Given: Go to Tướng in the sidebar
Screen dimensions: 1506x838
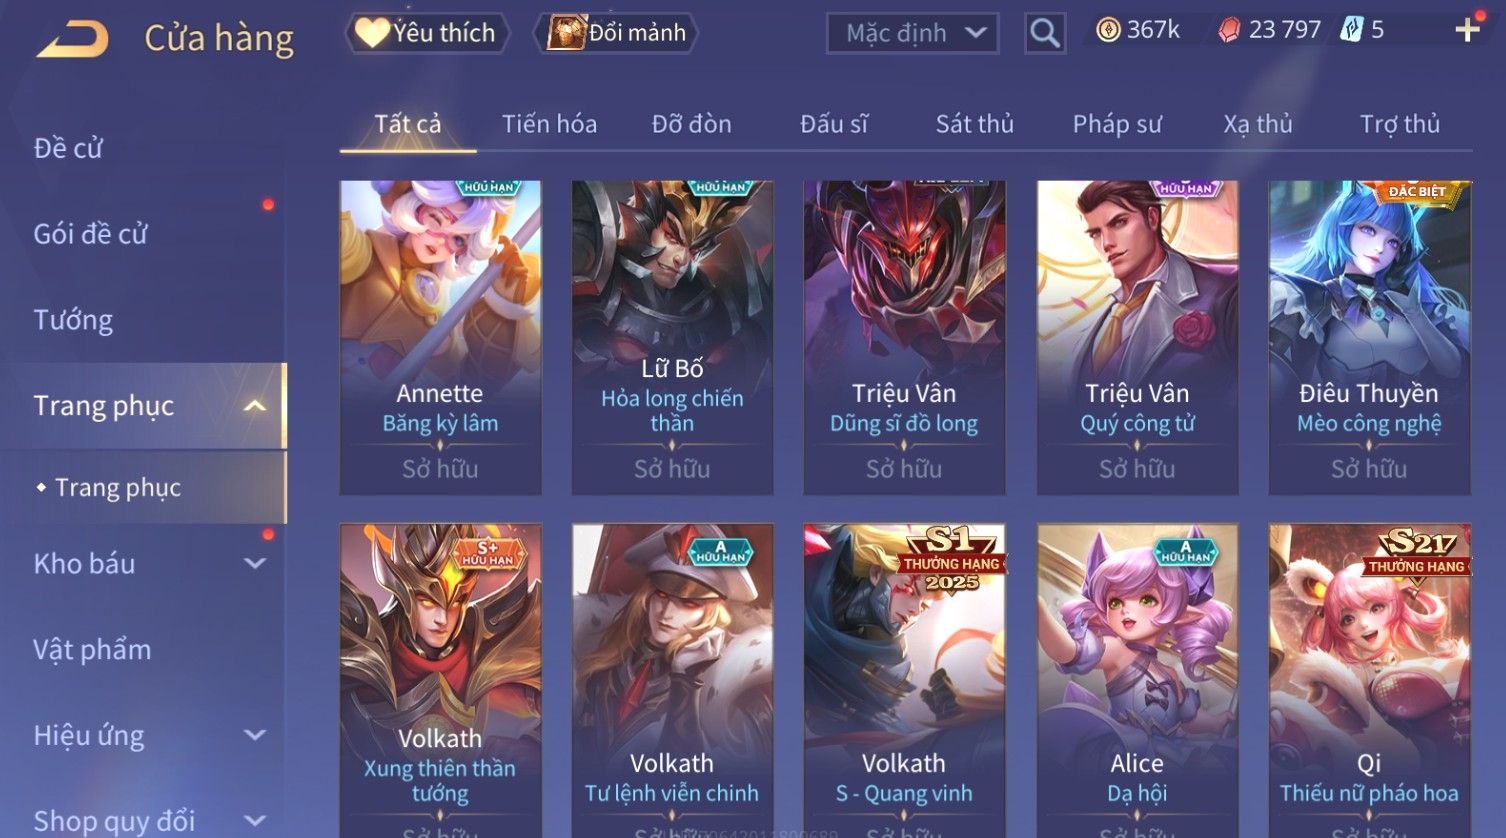Looking at the screenshot, I should point(73,320).
